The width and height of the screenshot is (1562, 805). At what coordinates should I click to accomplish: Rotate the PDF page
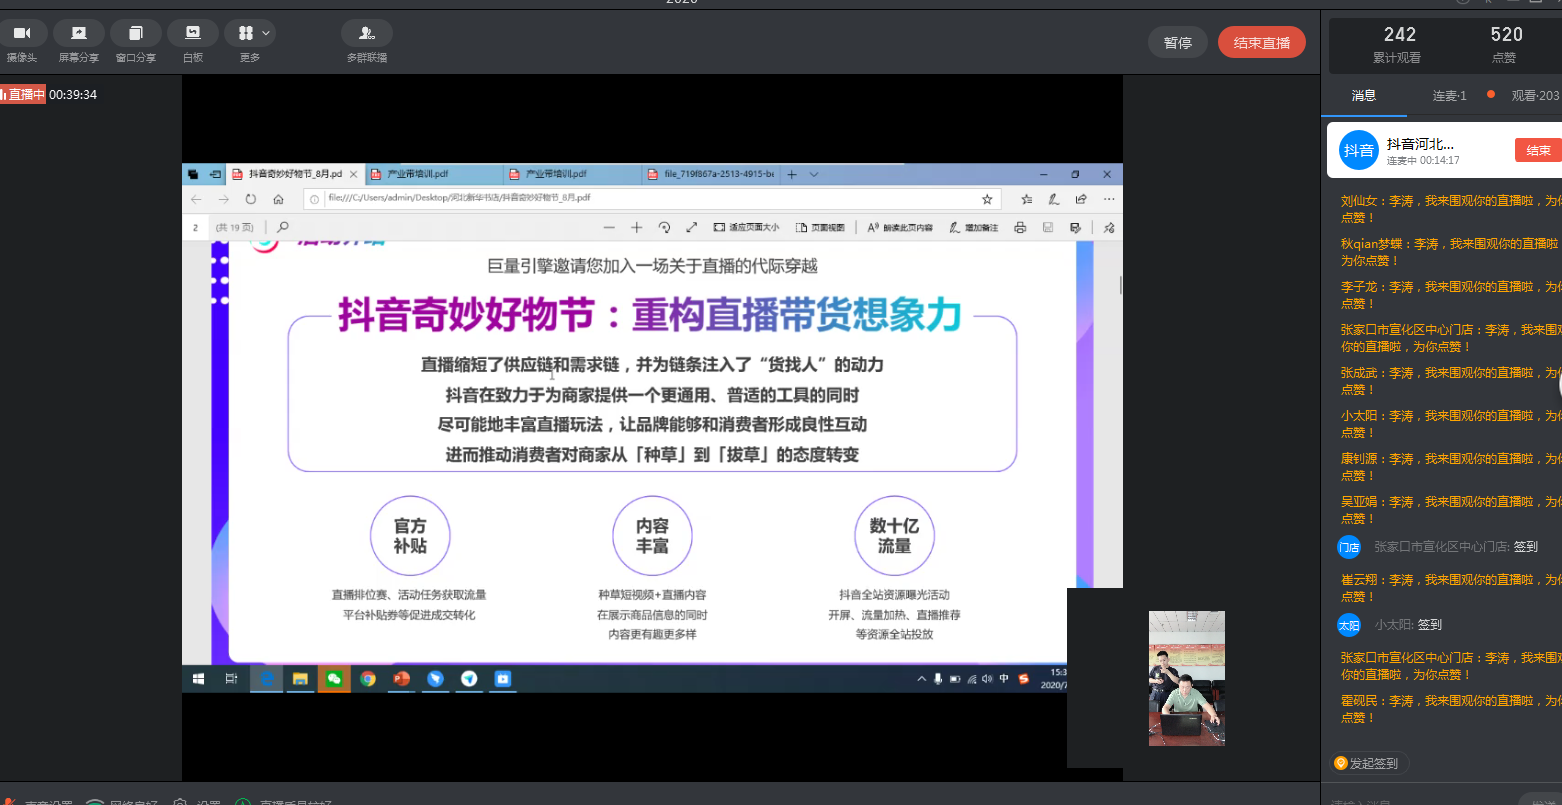coord(664,228)
